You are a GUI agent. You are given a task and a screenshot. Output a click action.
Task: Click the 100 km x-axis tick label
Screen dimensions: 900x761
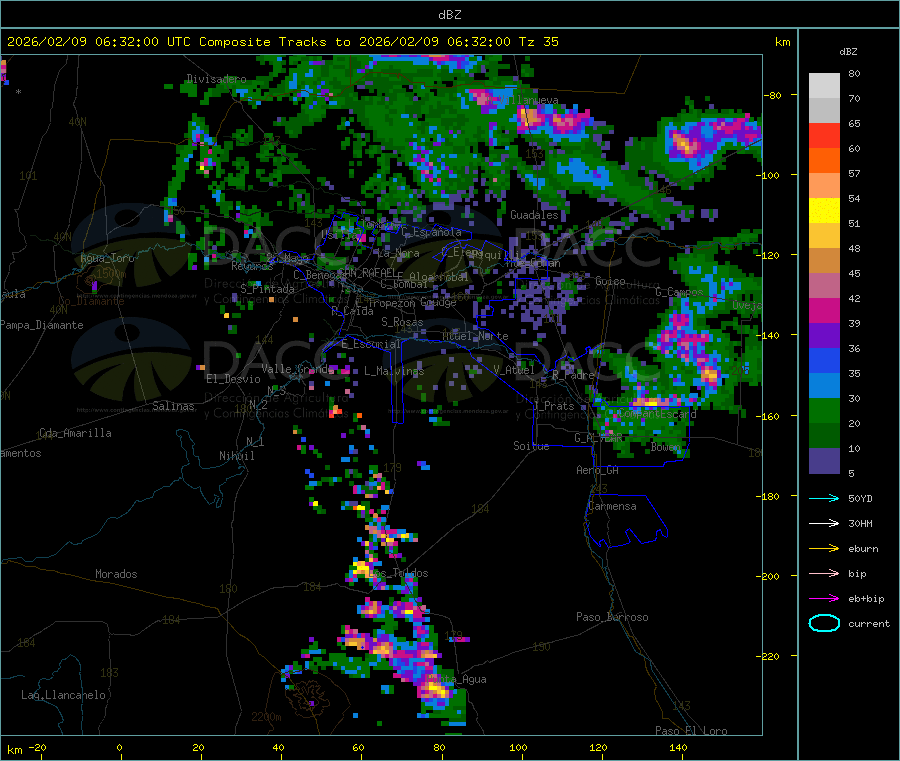(x=518, y=747)
